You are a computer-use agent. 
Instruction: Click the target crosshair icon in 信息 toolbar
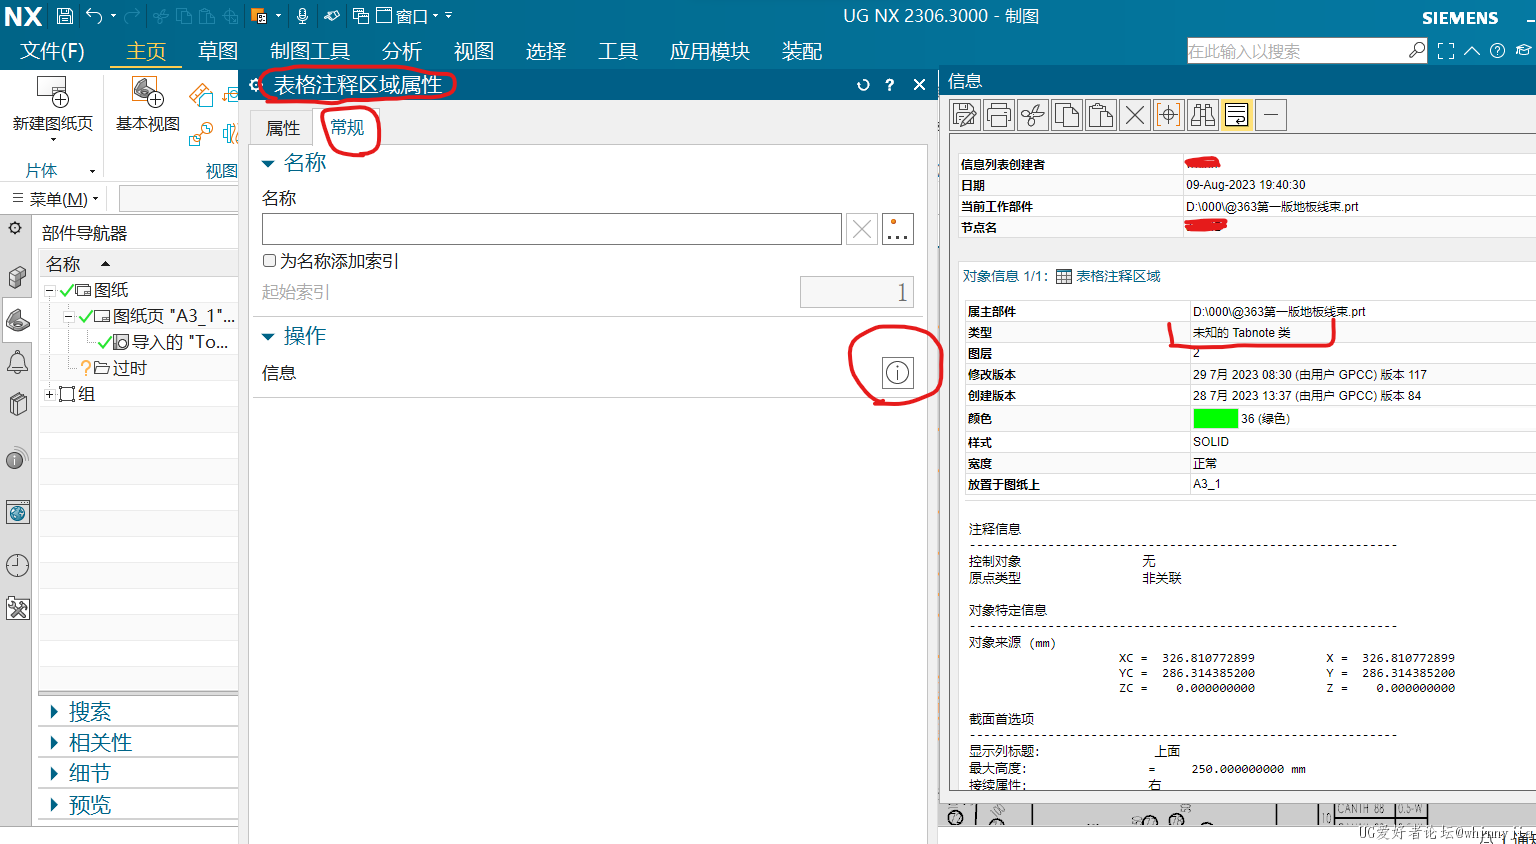1169,115
